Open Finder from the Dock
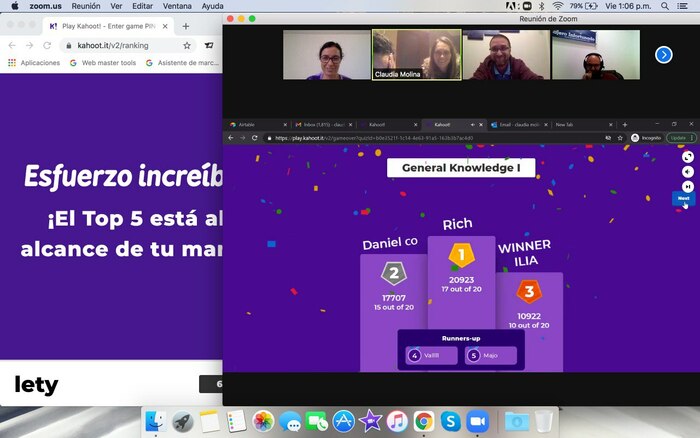This screenshot has height=438, width=700. click(x=155, y=421)
